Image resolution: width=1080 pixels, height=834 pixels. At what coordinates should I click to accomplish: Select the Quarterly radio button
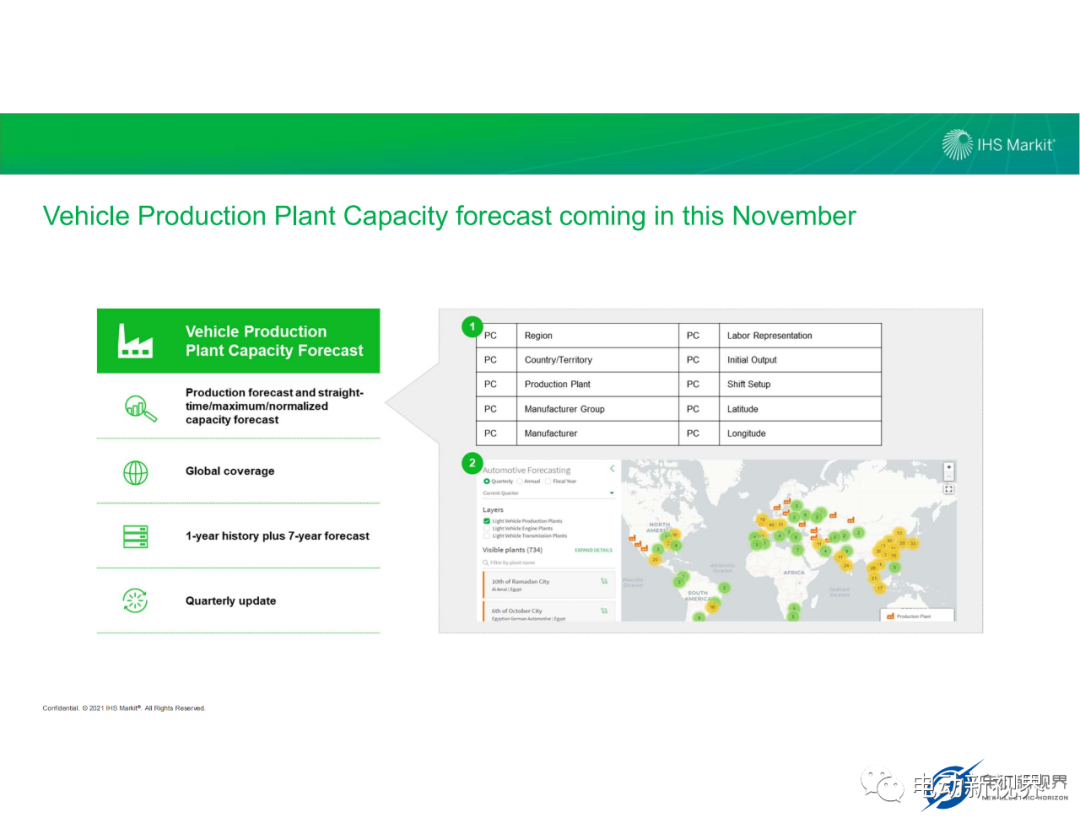click(x=486, y=481)
